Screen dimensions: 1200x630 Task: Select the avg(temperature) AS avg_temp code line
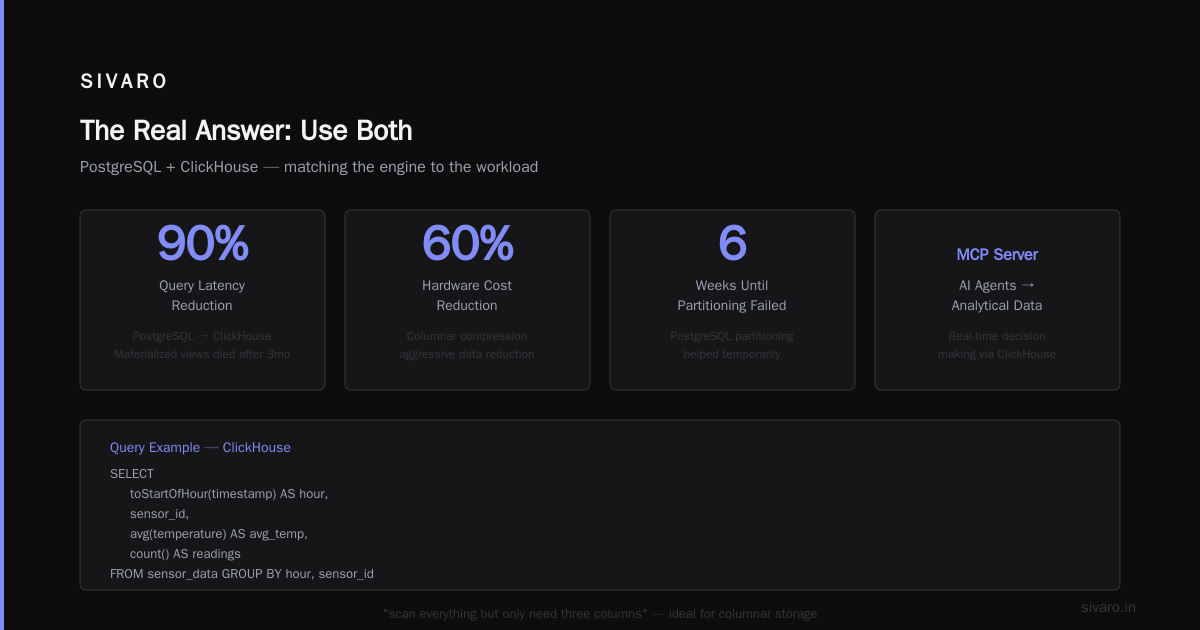coord(219,534)
